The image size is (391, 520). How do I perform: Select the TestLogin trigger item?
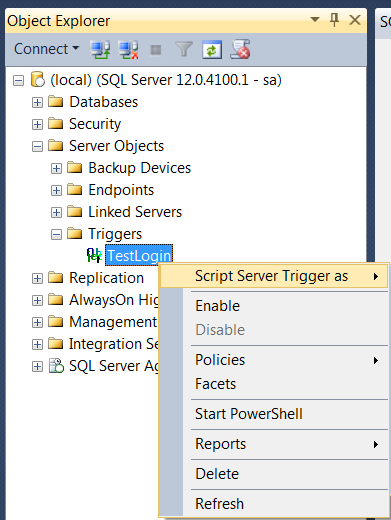pos(139,256)
